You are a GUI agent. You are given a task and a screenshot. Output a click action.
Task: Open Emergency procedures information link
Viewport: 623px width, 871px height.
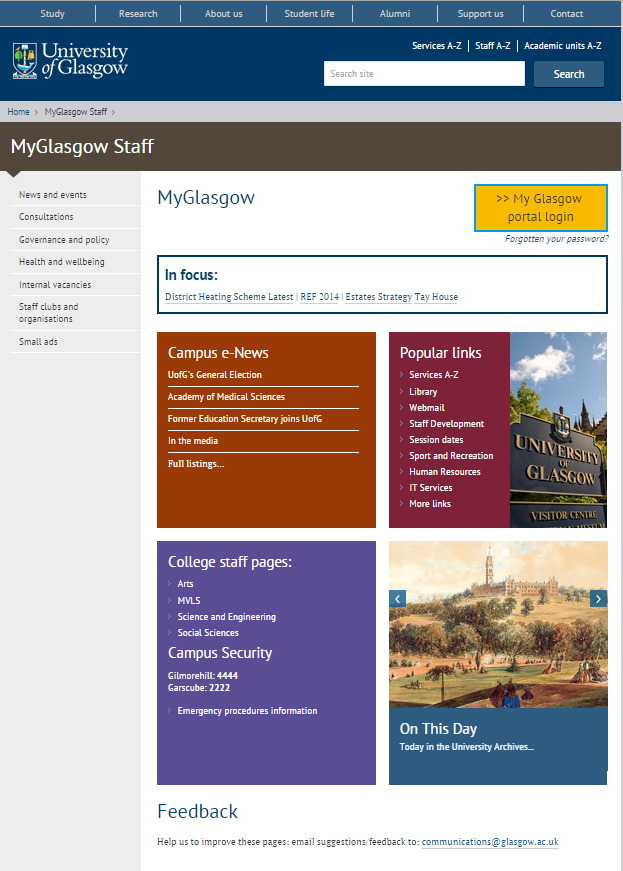pyautogui.click(x=247, y=711)
